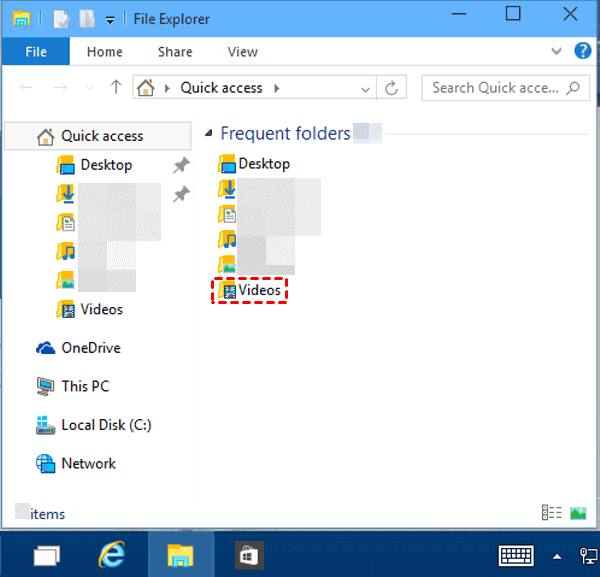This screenshot has width=600, height=577.
Task: Open the Customize Quick Access Toolbar dropdown
Action: 110,20
